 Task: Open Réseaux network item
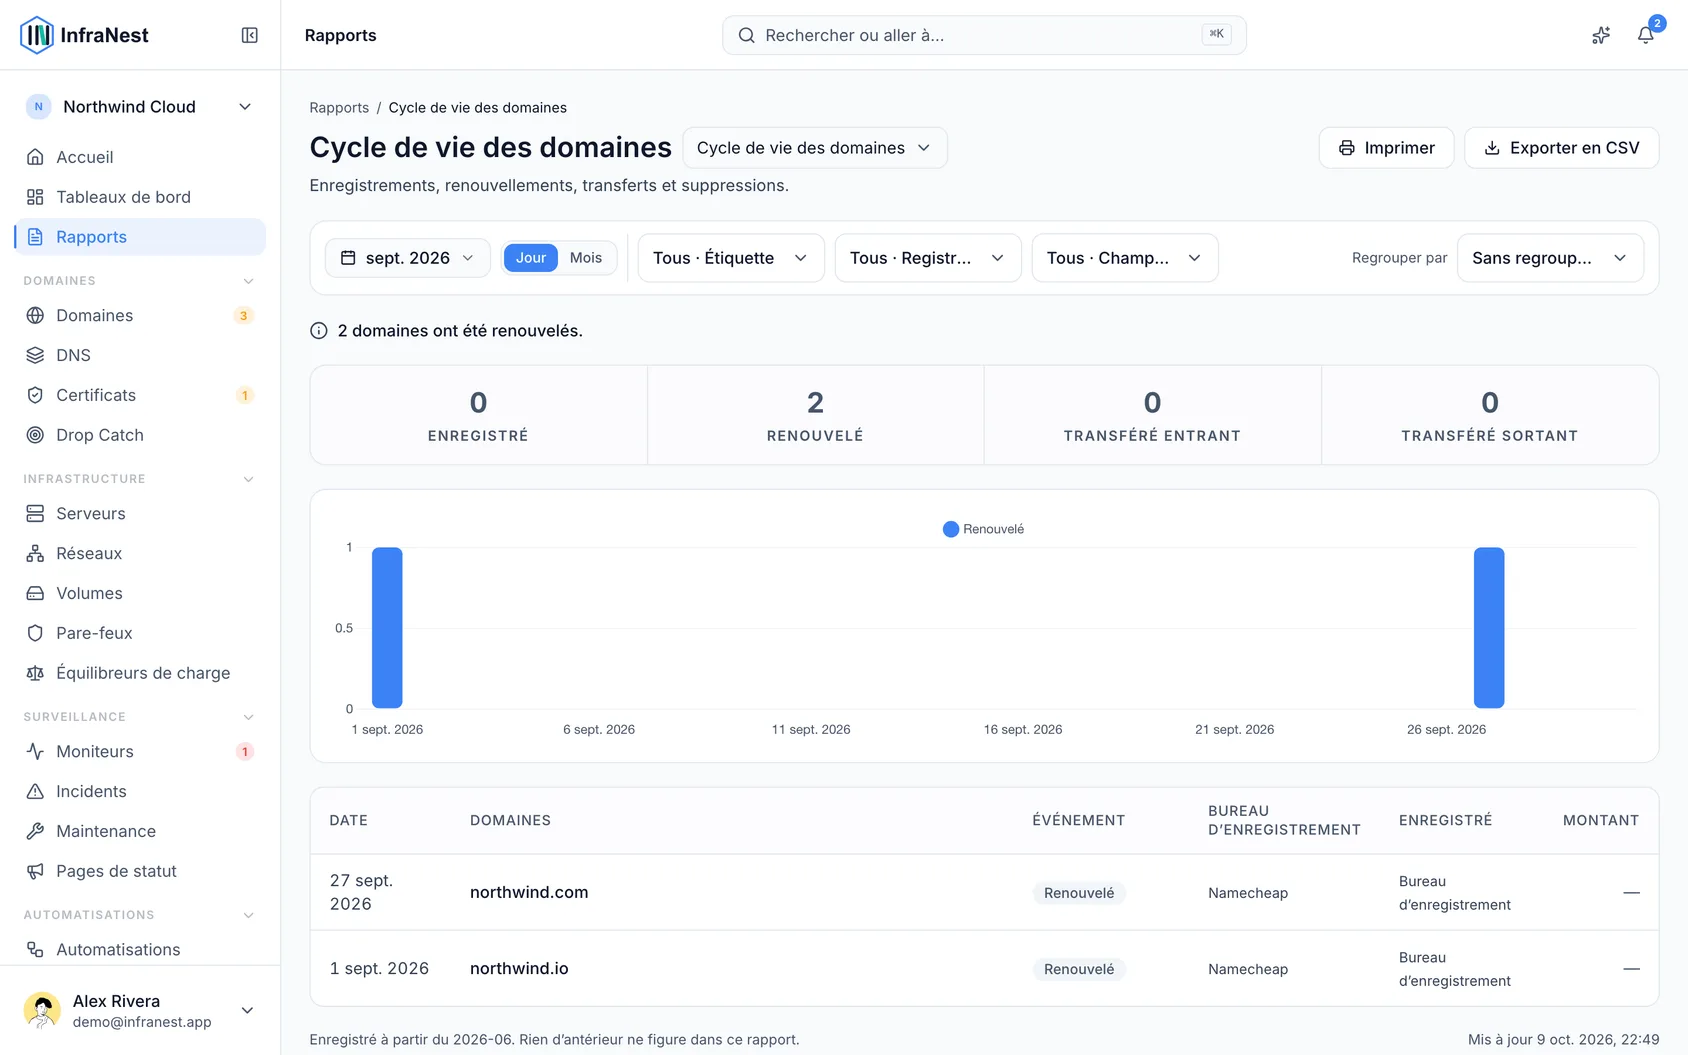pyautogui.click(x=140, y=553)
